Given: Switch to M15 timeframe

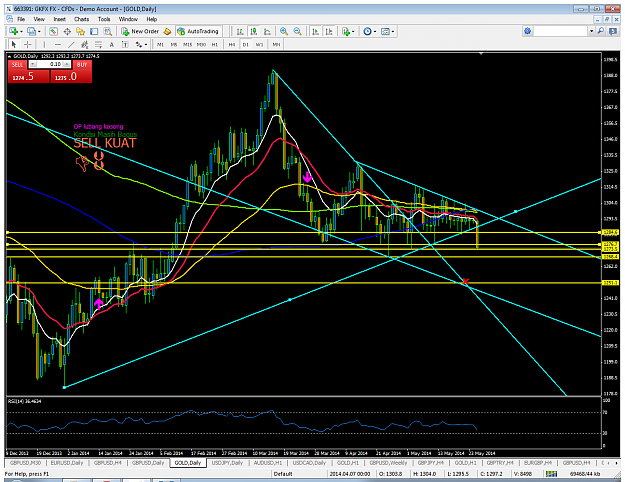Looking at the screenshot, I should [x=187, y=44].
